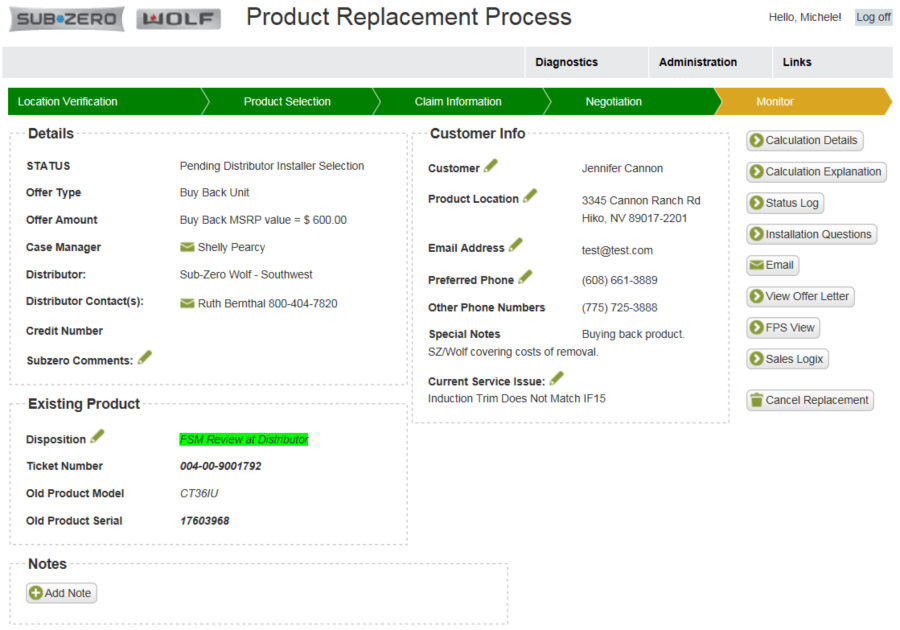900x630 pixels.
Task: Add a new note
Action: (x=62, y=593)
